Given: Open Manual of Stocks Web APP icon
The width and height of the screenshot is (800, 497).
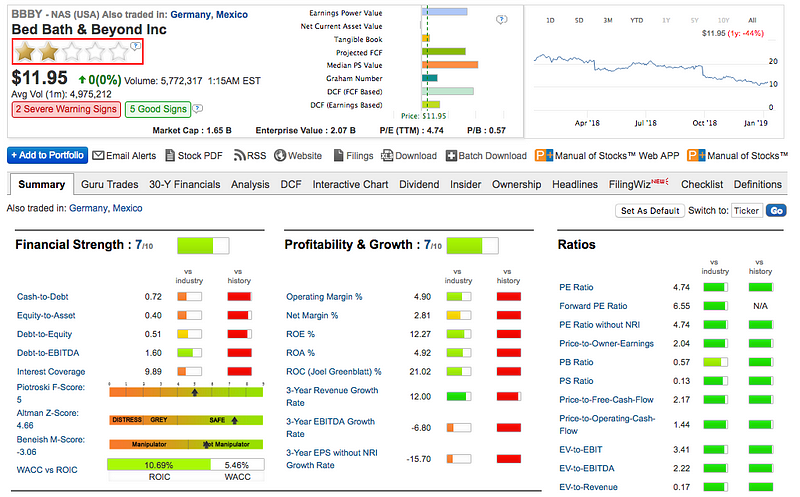Looking at the screenshot, I should (x=543, y=156).
